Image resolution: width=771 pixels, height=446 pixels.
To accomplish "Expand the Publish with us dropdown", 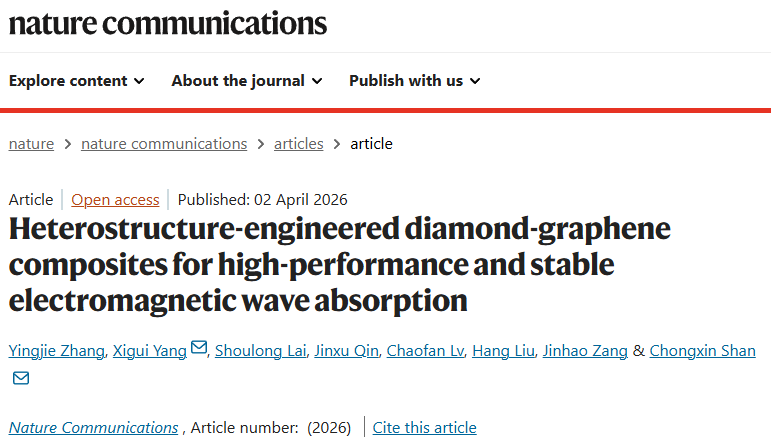I will pyautogui.click(x=414, y=80).
